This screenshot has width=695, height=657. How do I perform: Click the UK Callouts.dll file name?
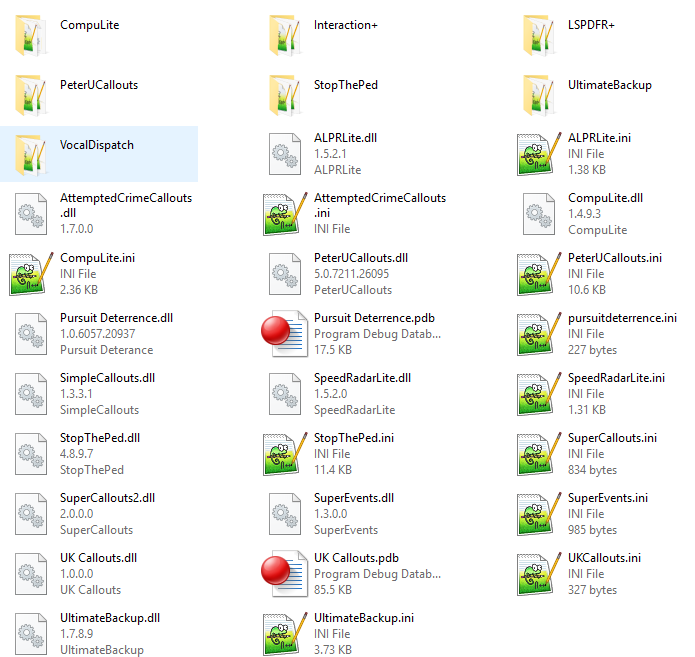tap(98, 558)
